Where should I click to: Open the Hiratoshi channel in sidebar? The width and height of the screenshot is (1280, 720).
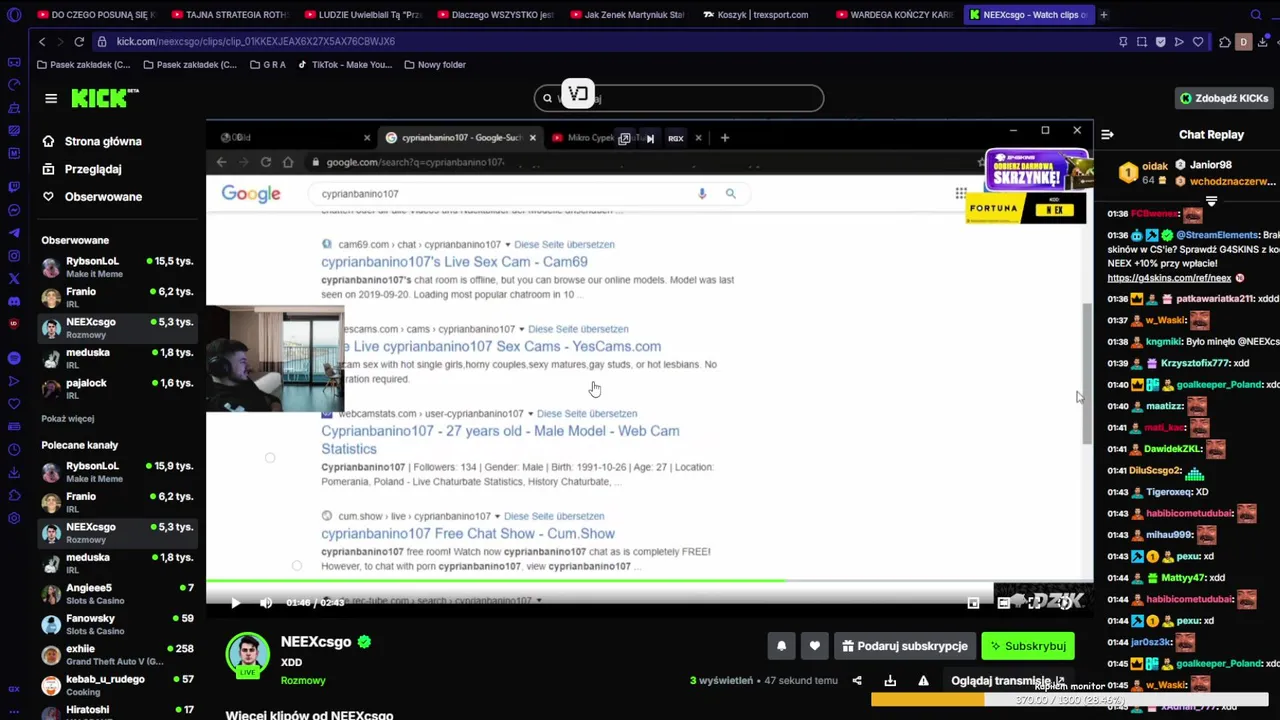pyautogui.click(x=117, y=711)
